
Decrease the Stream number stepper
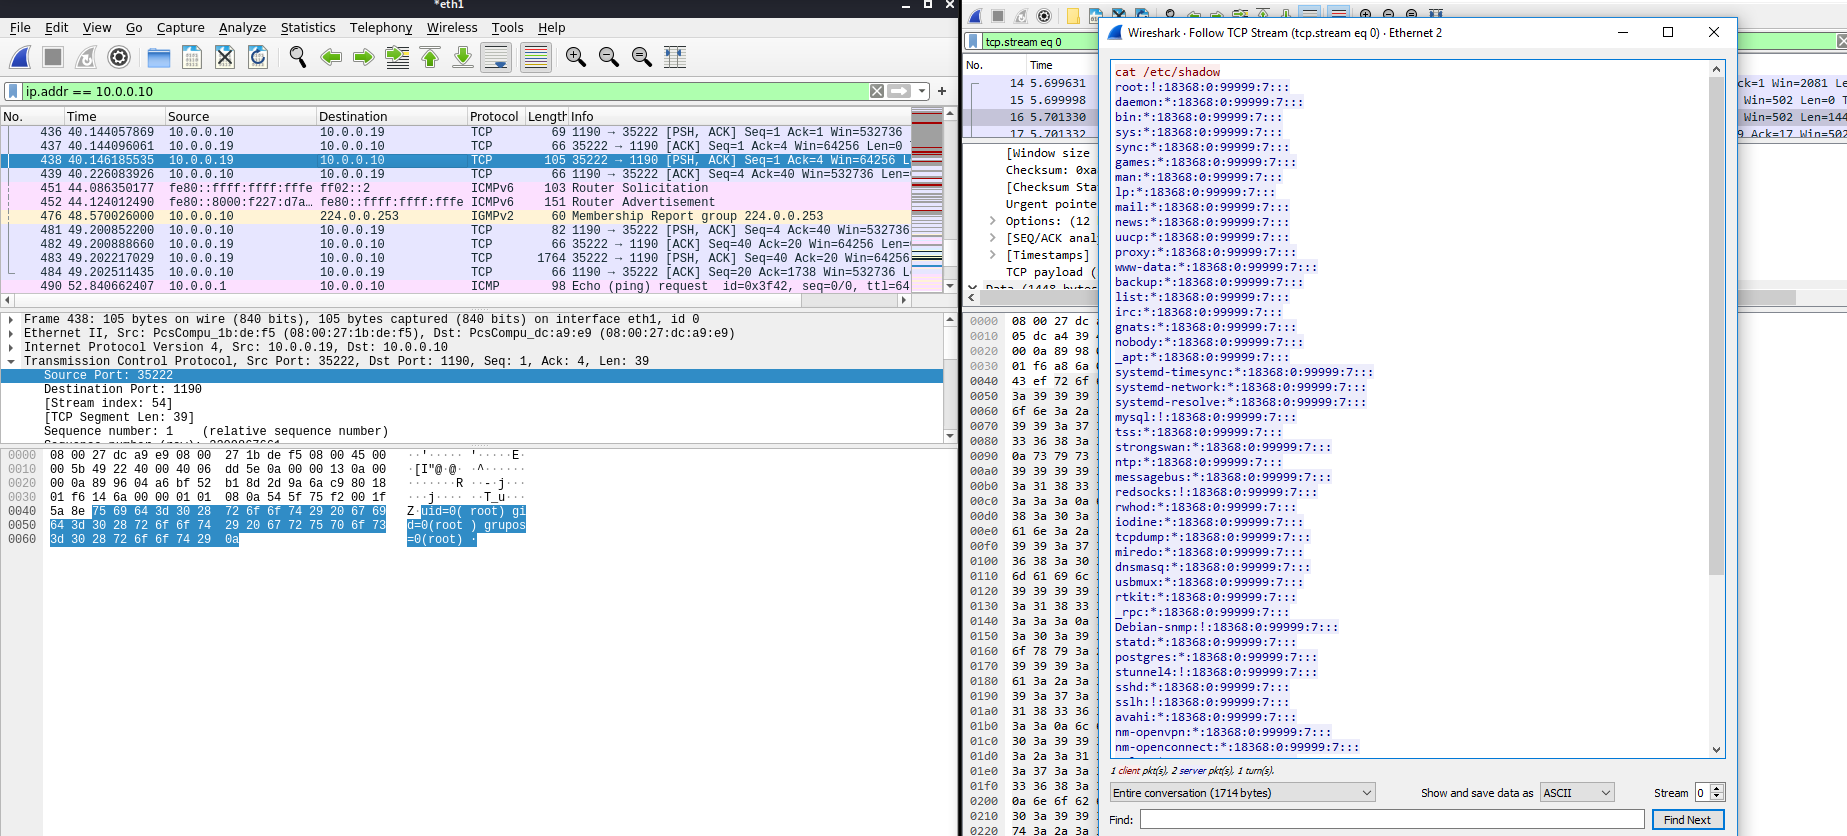[x=1718, y=798]
